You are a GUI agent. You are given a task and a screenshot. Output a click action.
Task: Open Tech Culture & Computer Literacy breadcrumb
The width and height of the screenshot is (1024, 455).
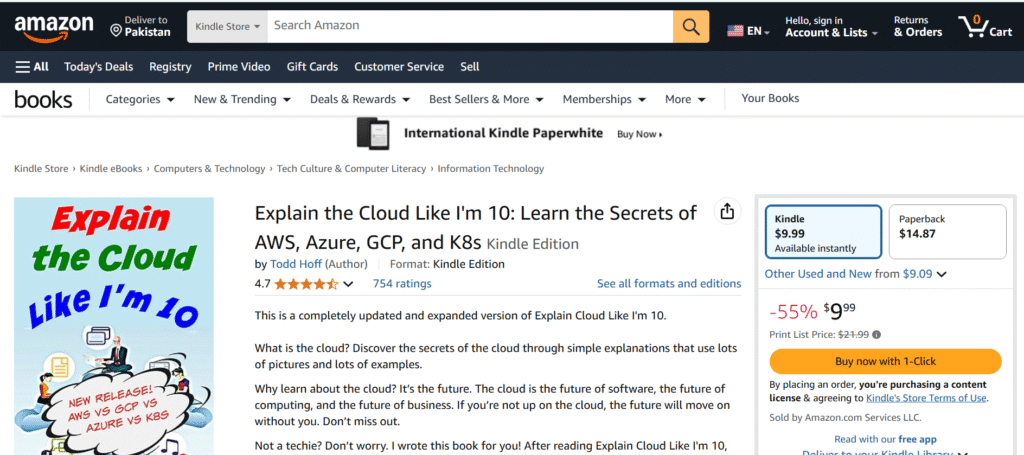point(351,168)
